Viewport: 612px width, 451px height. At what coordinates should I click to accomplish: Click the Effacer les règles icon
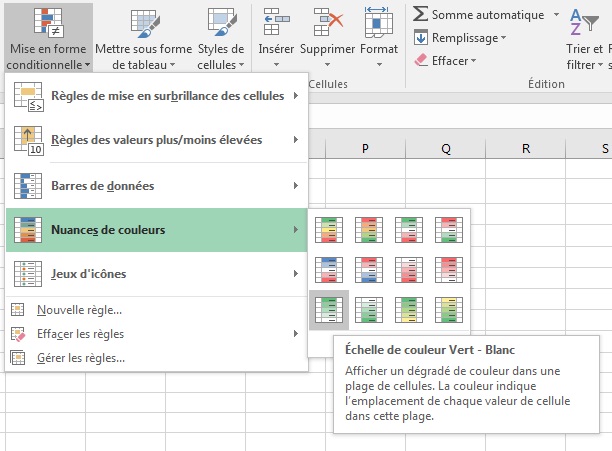click(x=18, y=334)
